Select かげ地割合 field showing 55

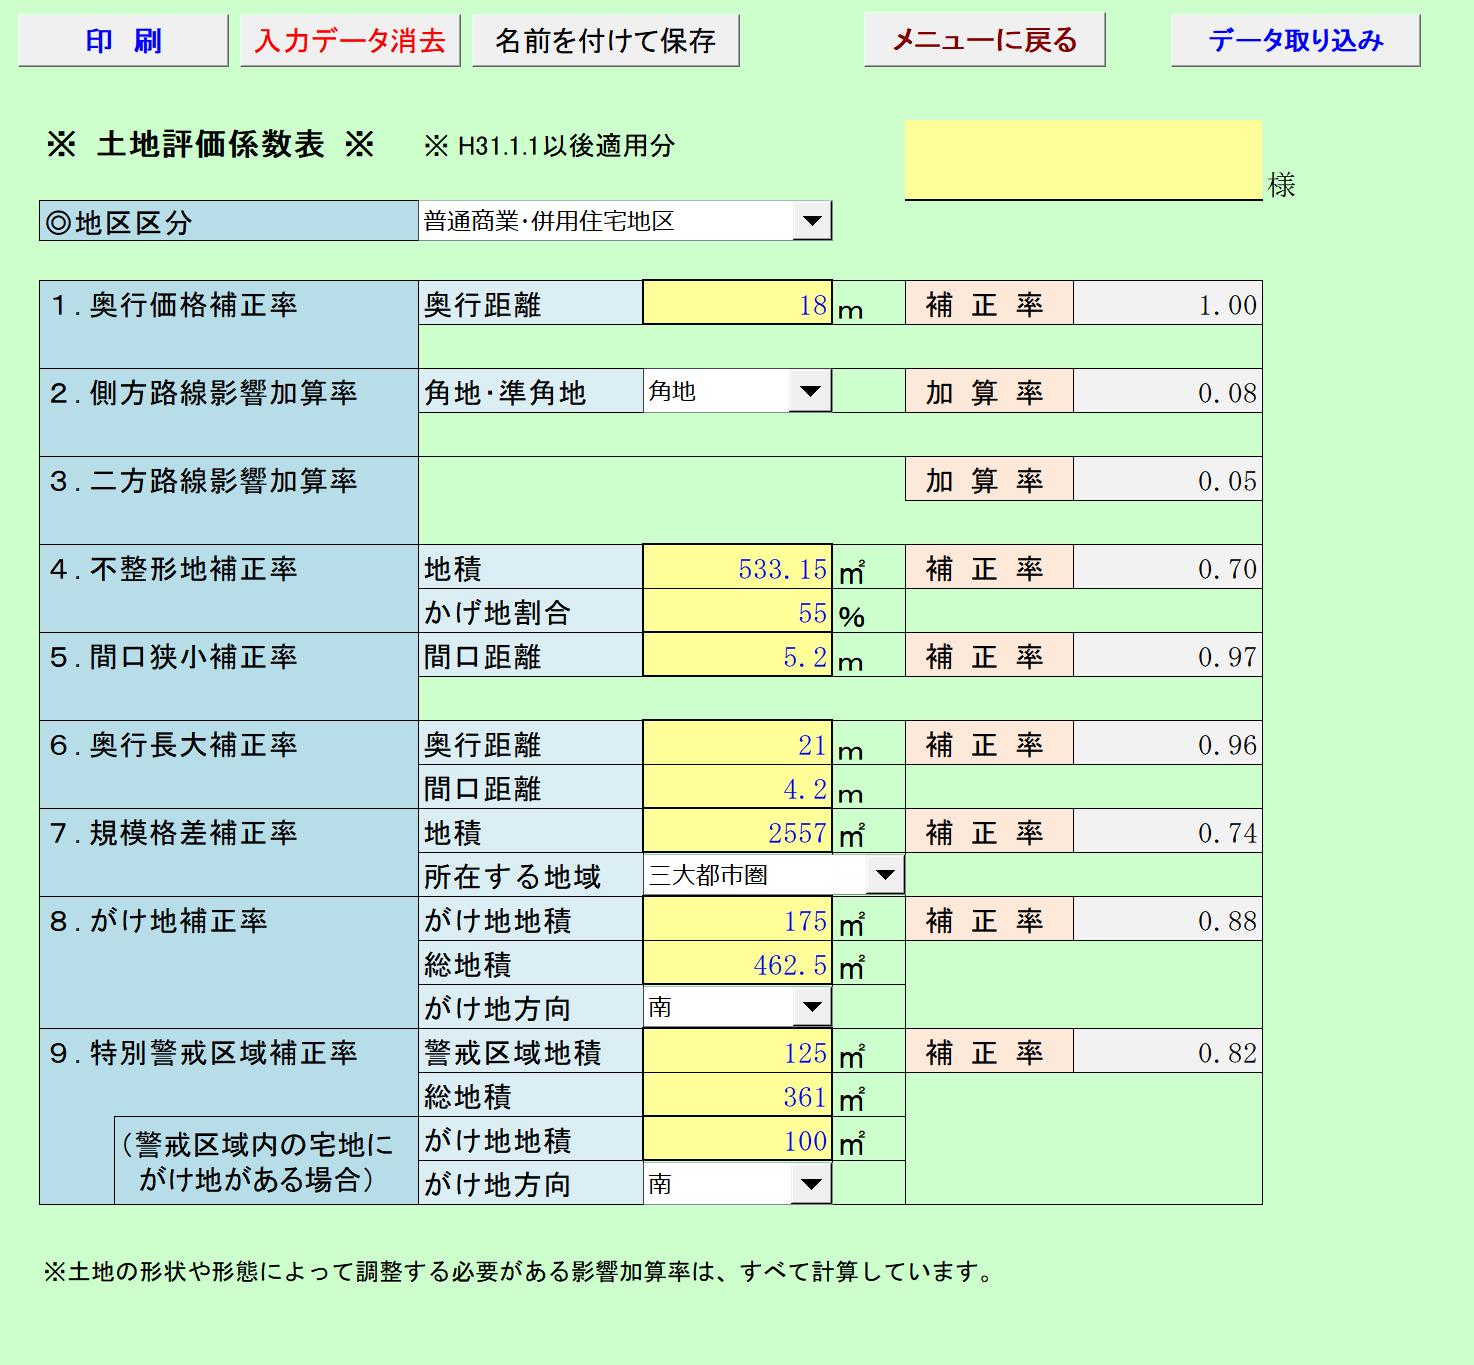point(737,611)
